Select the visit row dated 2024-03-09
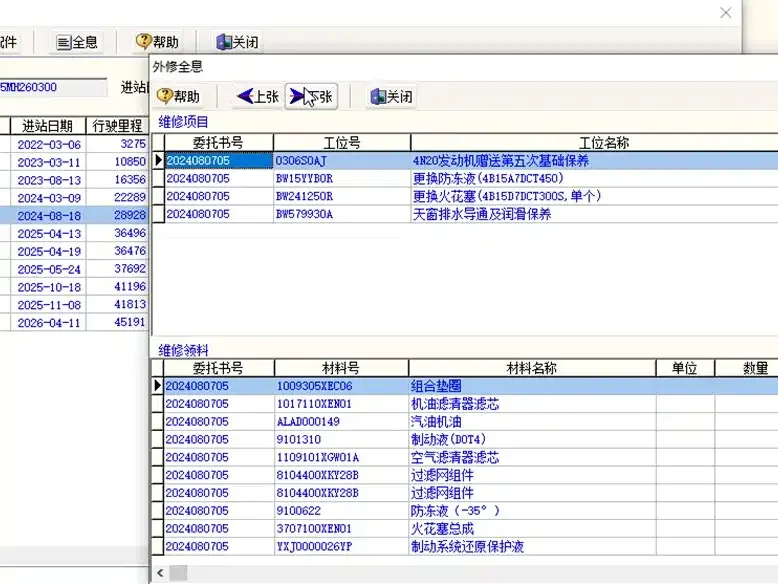Screen dimensions: 778x584 (74, 198)
